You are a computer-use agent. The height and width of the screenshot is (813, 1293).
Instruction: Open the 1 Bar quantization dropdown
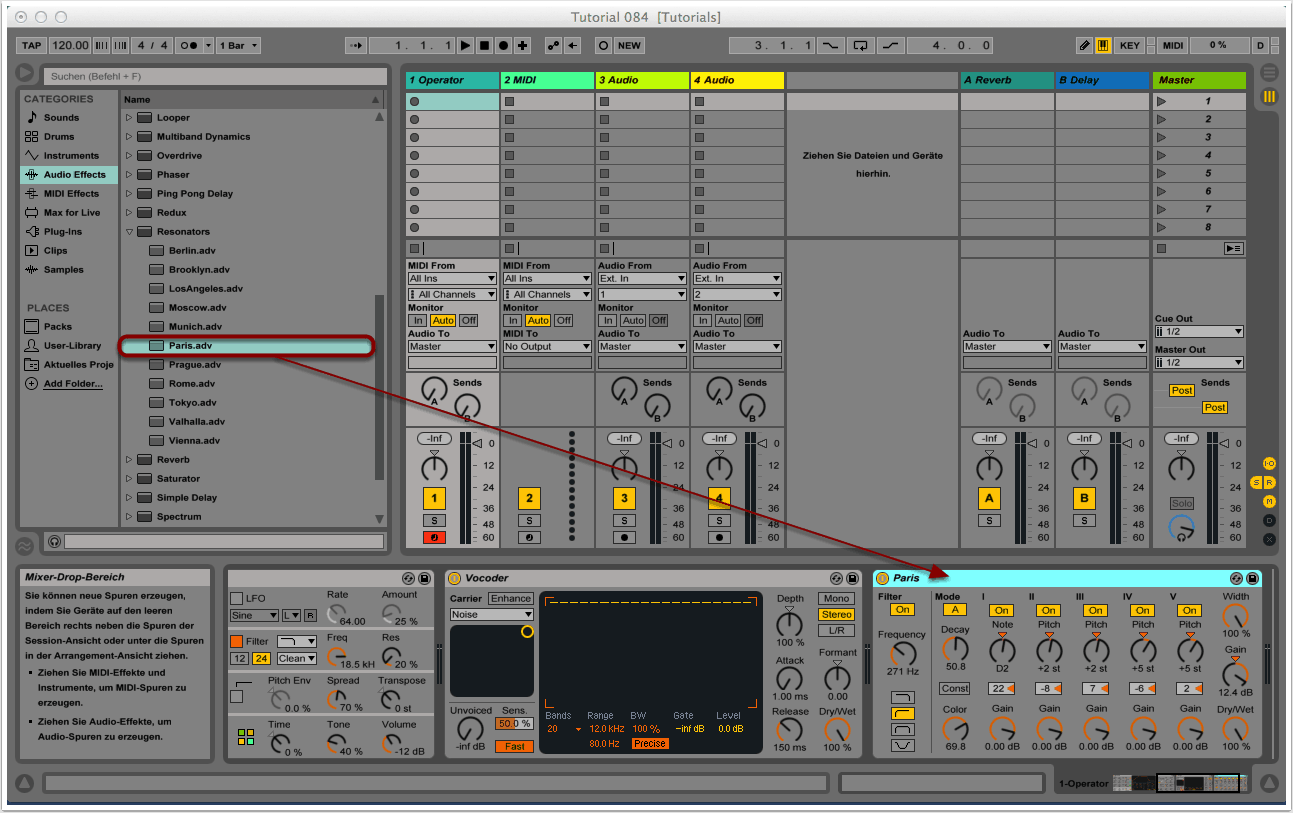click(x=240, y=46)
